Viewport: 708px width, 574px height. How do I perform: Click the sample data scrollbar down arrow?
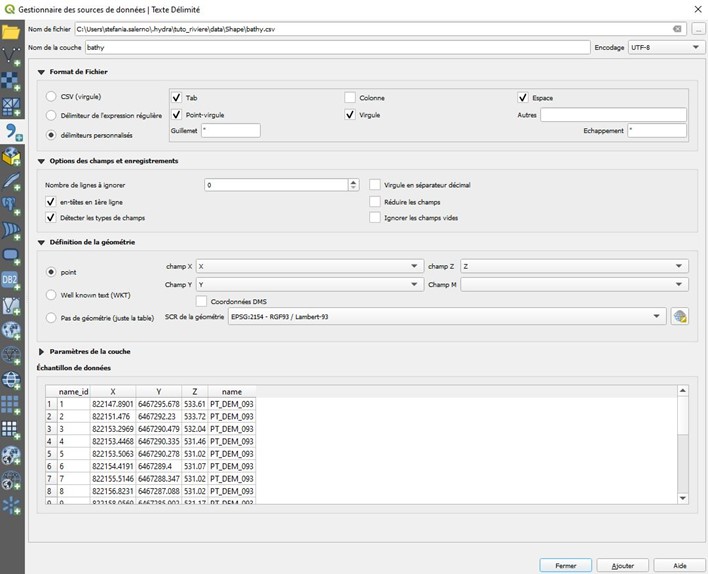[683, 498]
